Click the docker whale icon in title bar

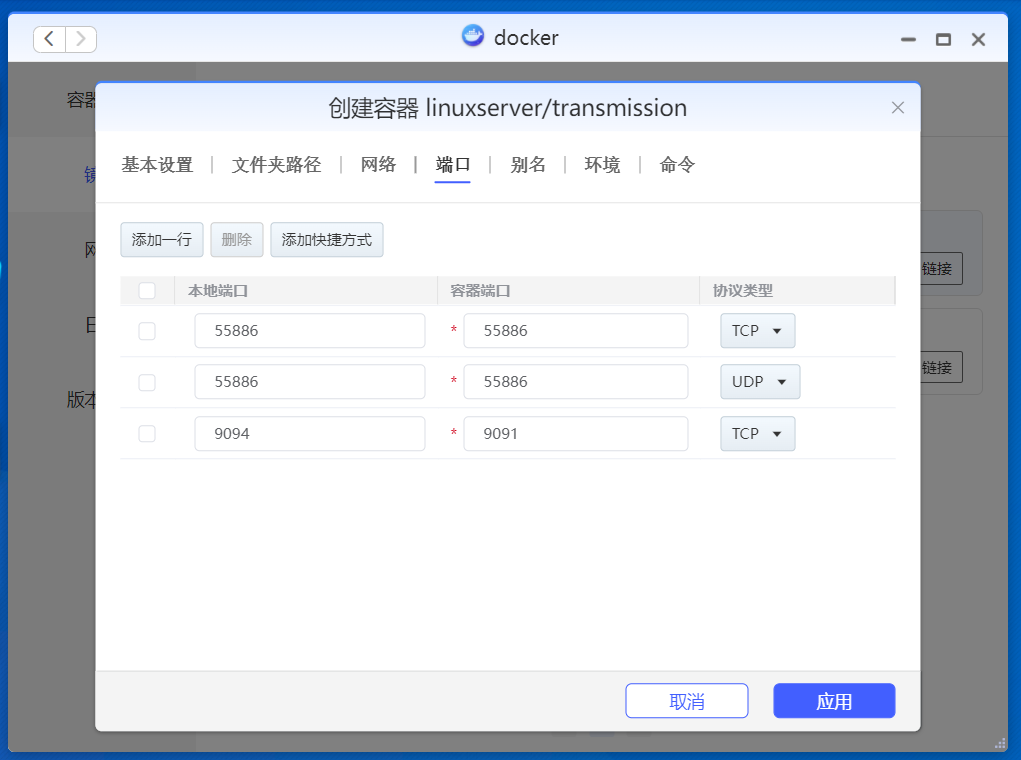pos(473,36)
